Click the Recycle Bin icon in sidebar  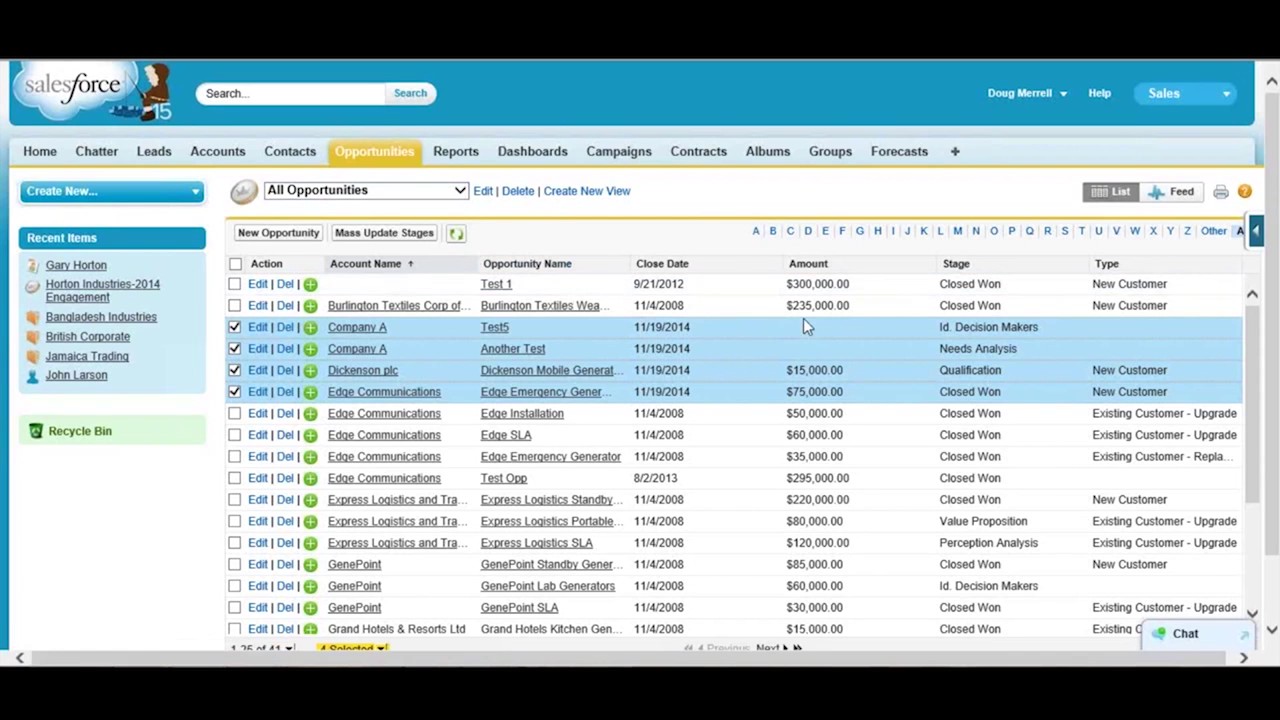point(36,431)
